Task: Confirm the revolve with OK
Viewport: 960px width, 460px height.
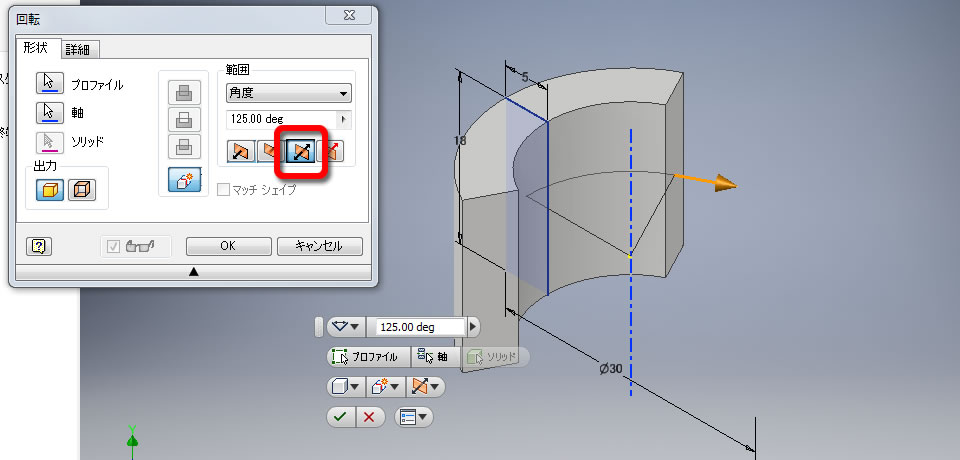Action: (x=228, y=246)
